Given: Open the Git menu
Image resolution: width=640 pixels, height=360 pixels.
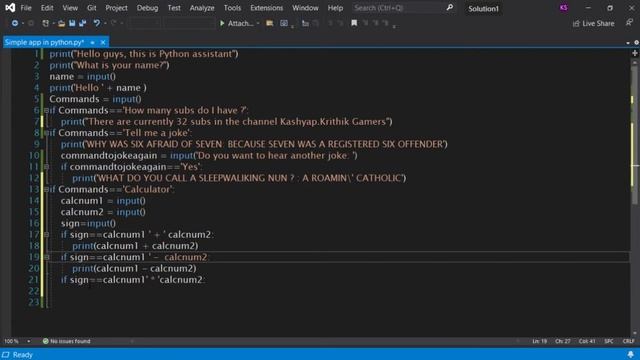Looking at the screenshot, I should (x=91, y=8).
